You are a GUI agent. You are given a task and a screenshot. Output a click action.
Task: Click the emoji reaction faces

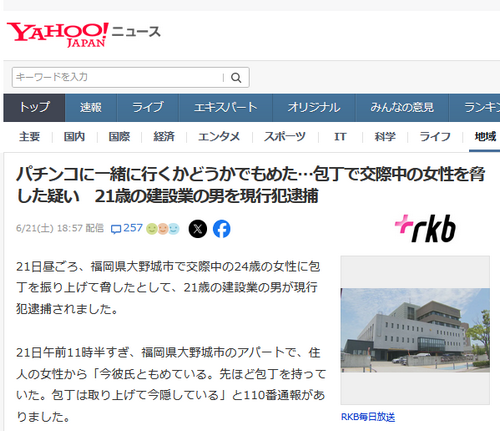(x=163, y=229)
